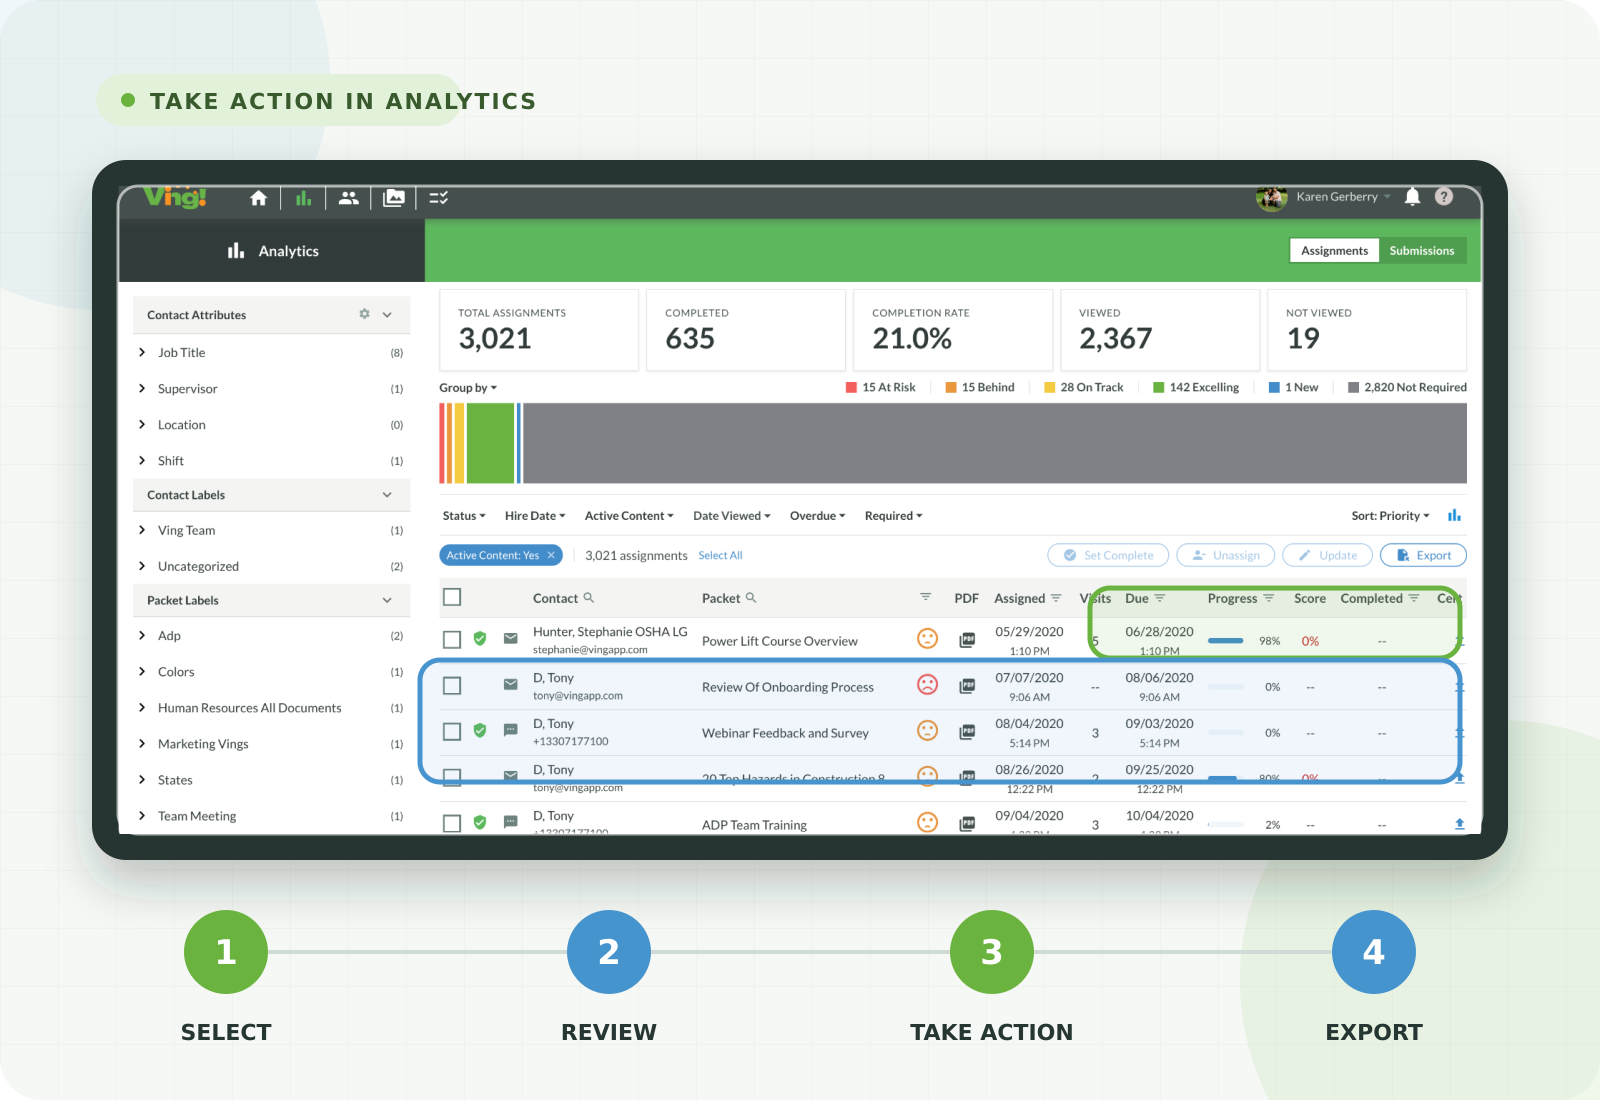The image size is (1600, 1100).
Task: Click the 15 At Risk red legend swatch
Action: click(852, 387)
